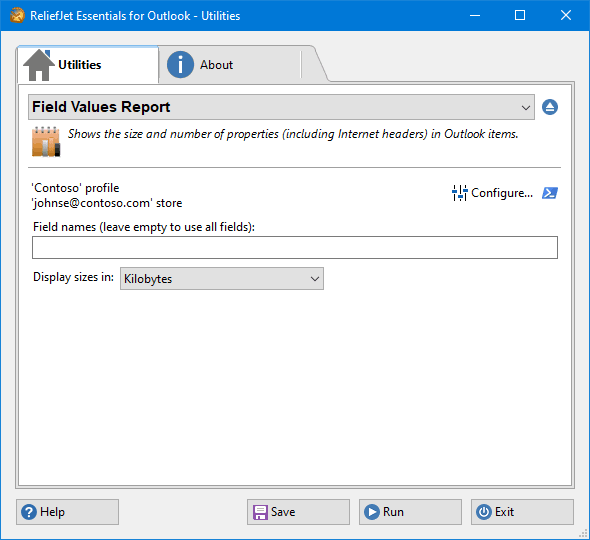The height and width of the screenshot is (540, 590).
Task: Click the house icon on Utilities tab
Action: (39, 65)
